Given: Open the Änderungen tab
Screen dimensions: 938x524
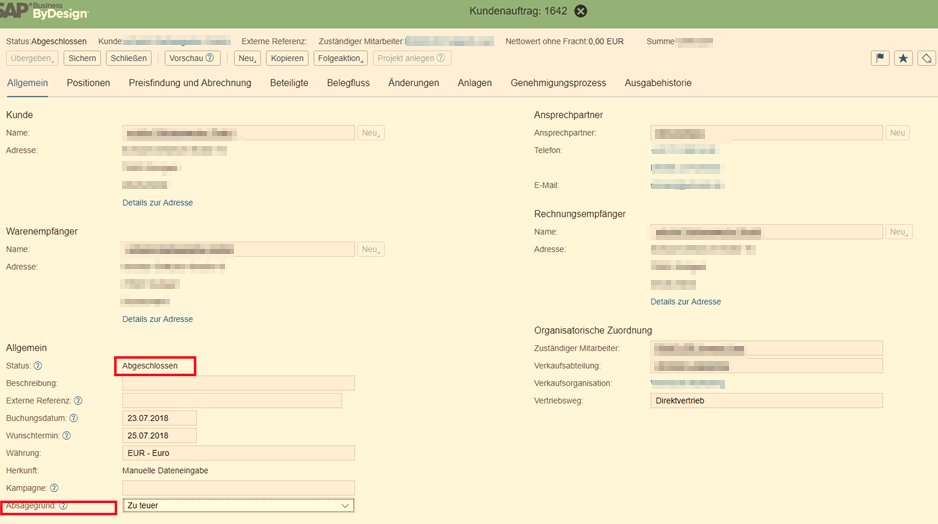Looking at the screenshot, I should click(x=413, y=83).
